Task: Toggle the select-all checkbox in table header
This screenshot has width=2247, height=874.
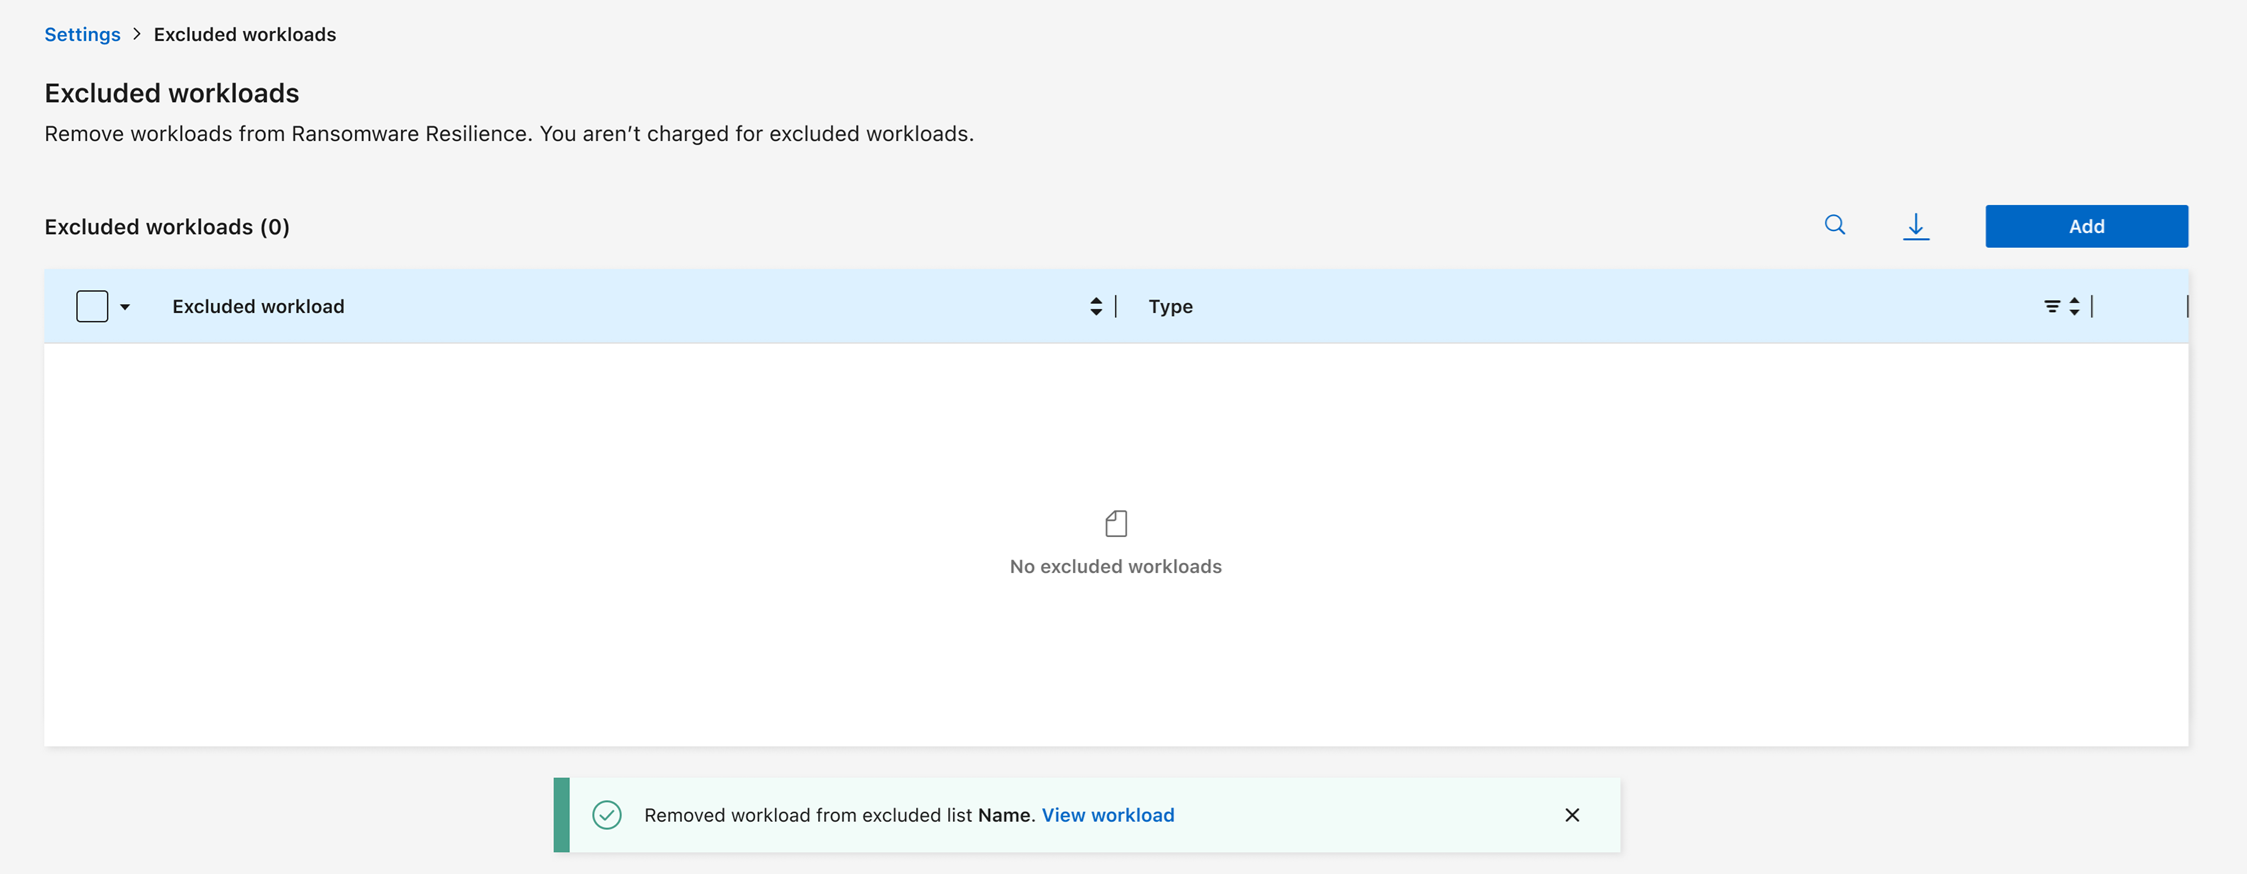Action: click(x=92, y=306)
